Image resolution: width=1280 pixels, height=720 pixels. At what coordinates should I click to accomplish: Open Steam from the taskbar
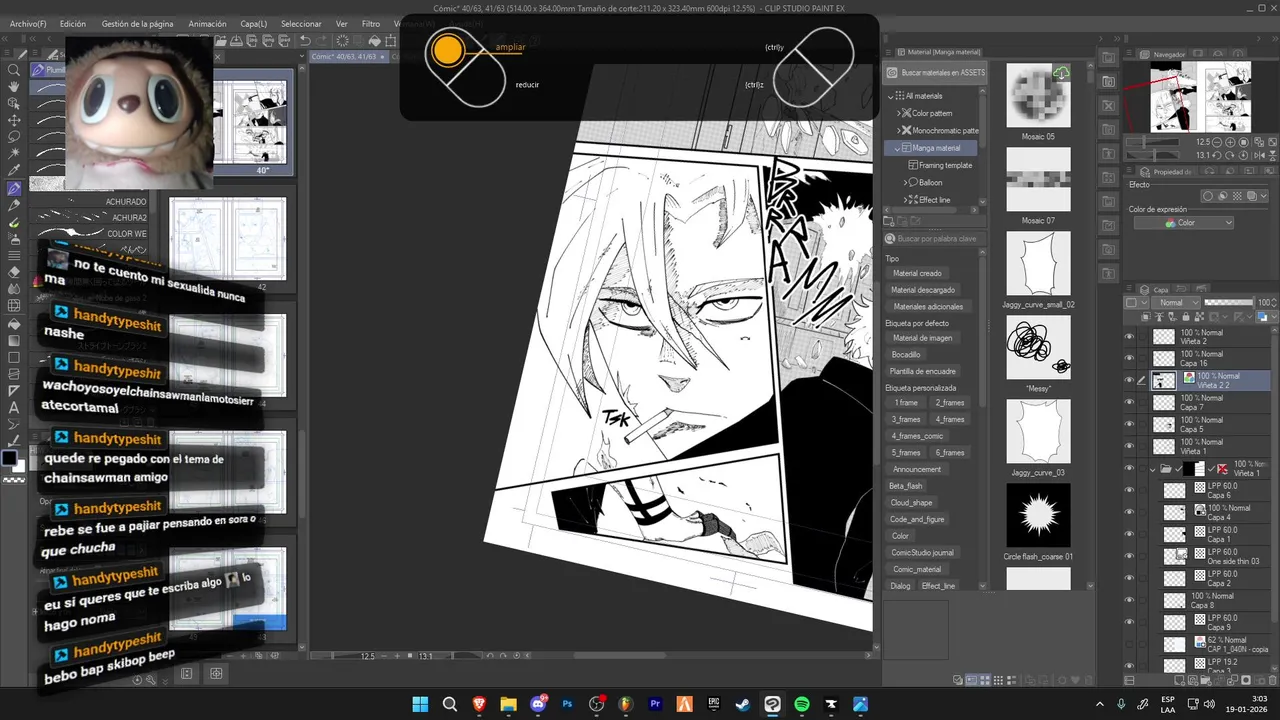pos(742,704)
